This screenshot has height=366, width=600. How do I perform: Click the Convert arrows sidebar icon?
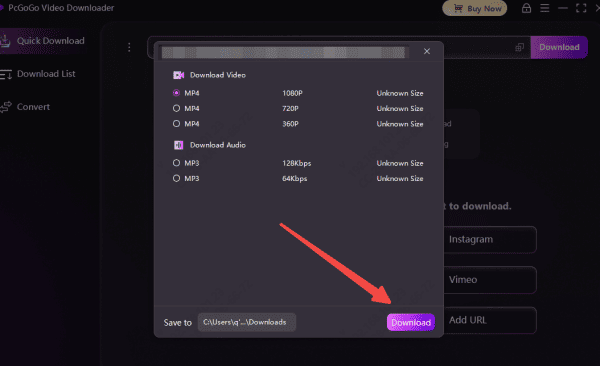pos(5,107)
